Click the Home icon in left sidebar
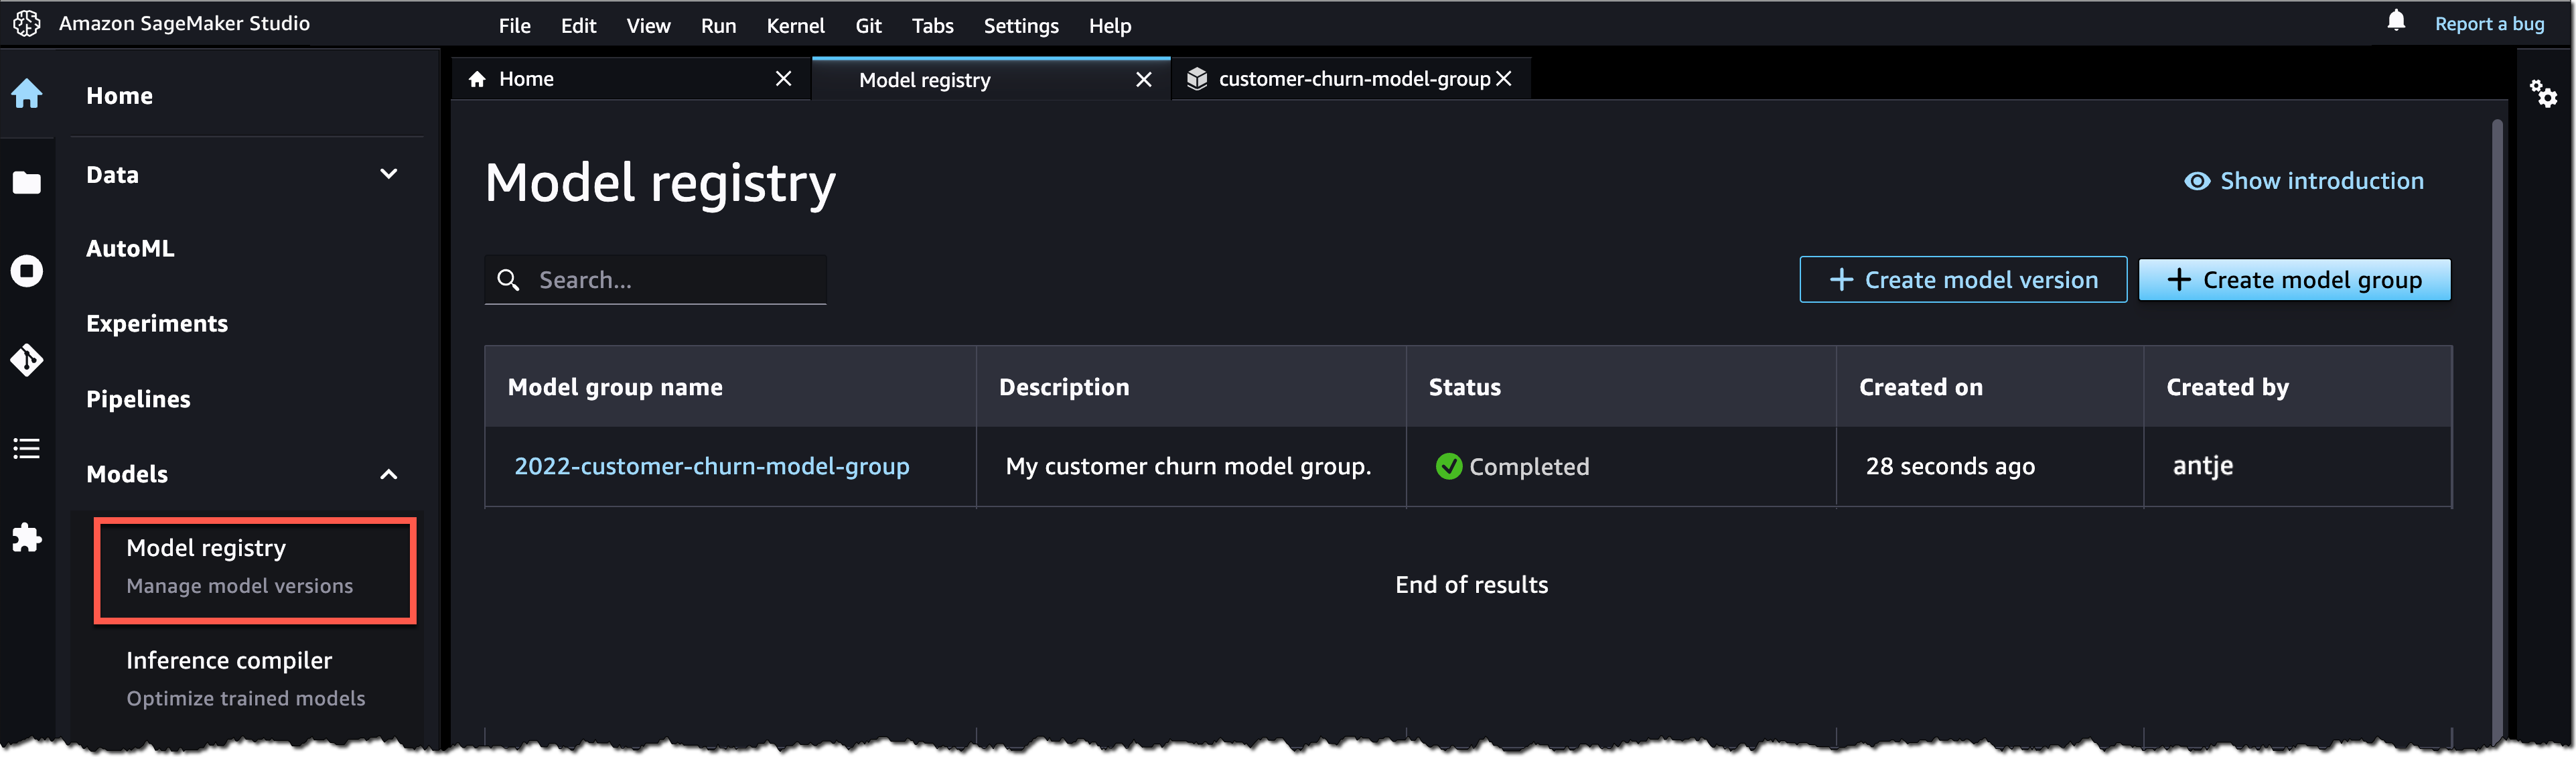 pos(27,94)
